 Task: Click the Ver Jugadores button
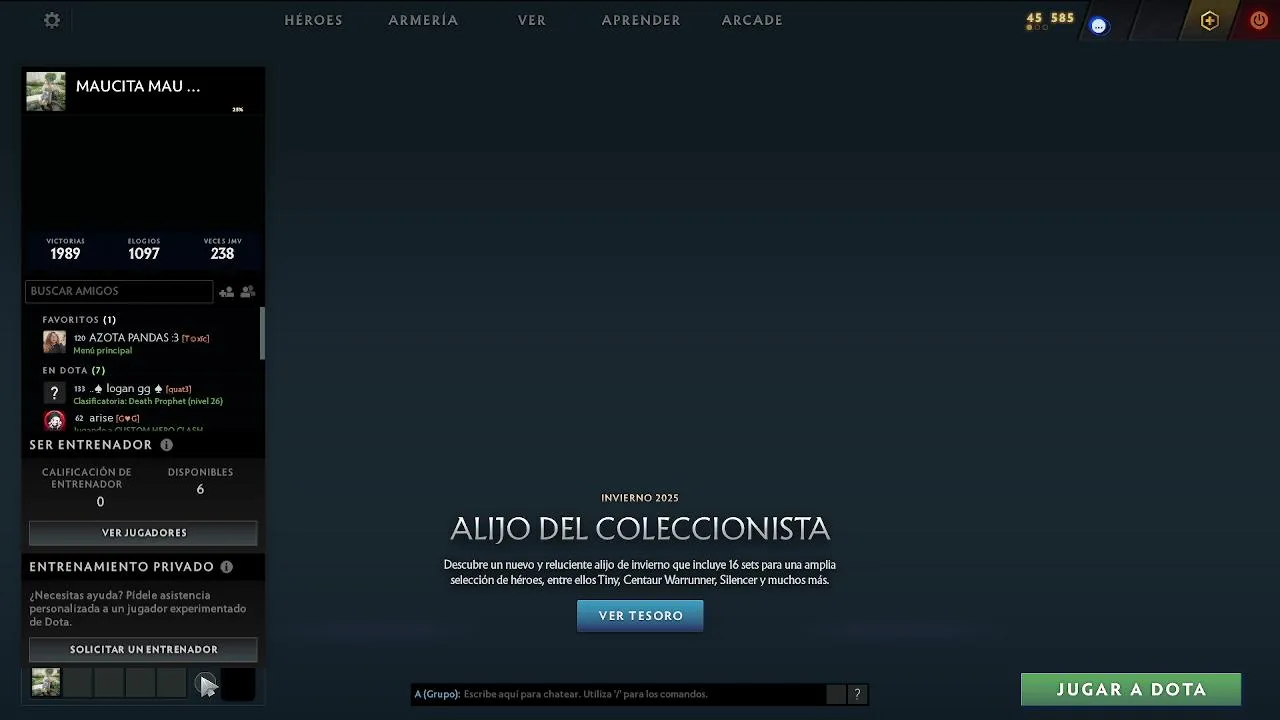pyautogui.click(x=143, y=533)
